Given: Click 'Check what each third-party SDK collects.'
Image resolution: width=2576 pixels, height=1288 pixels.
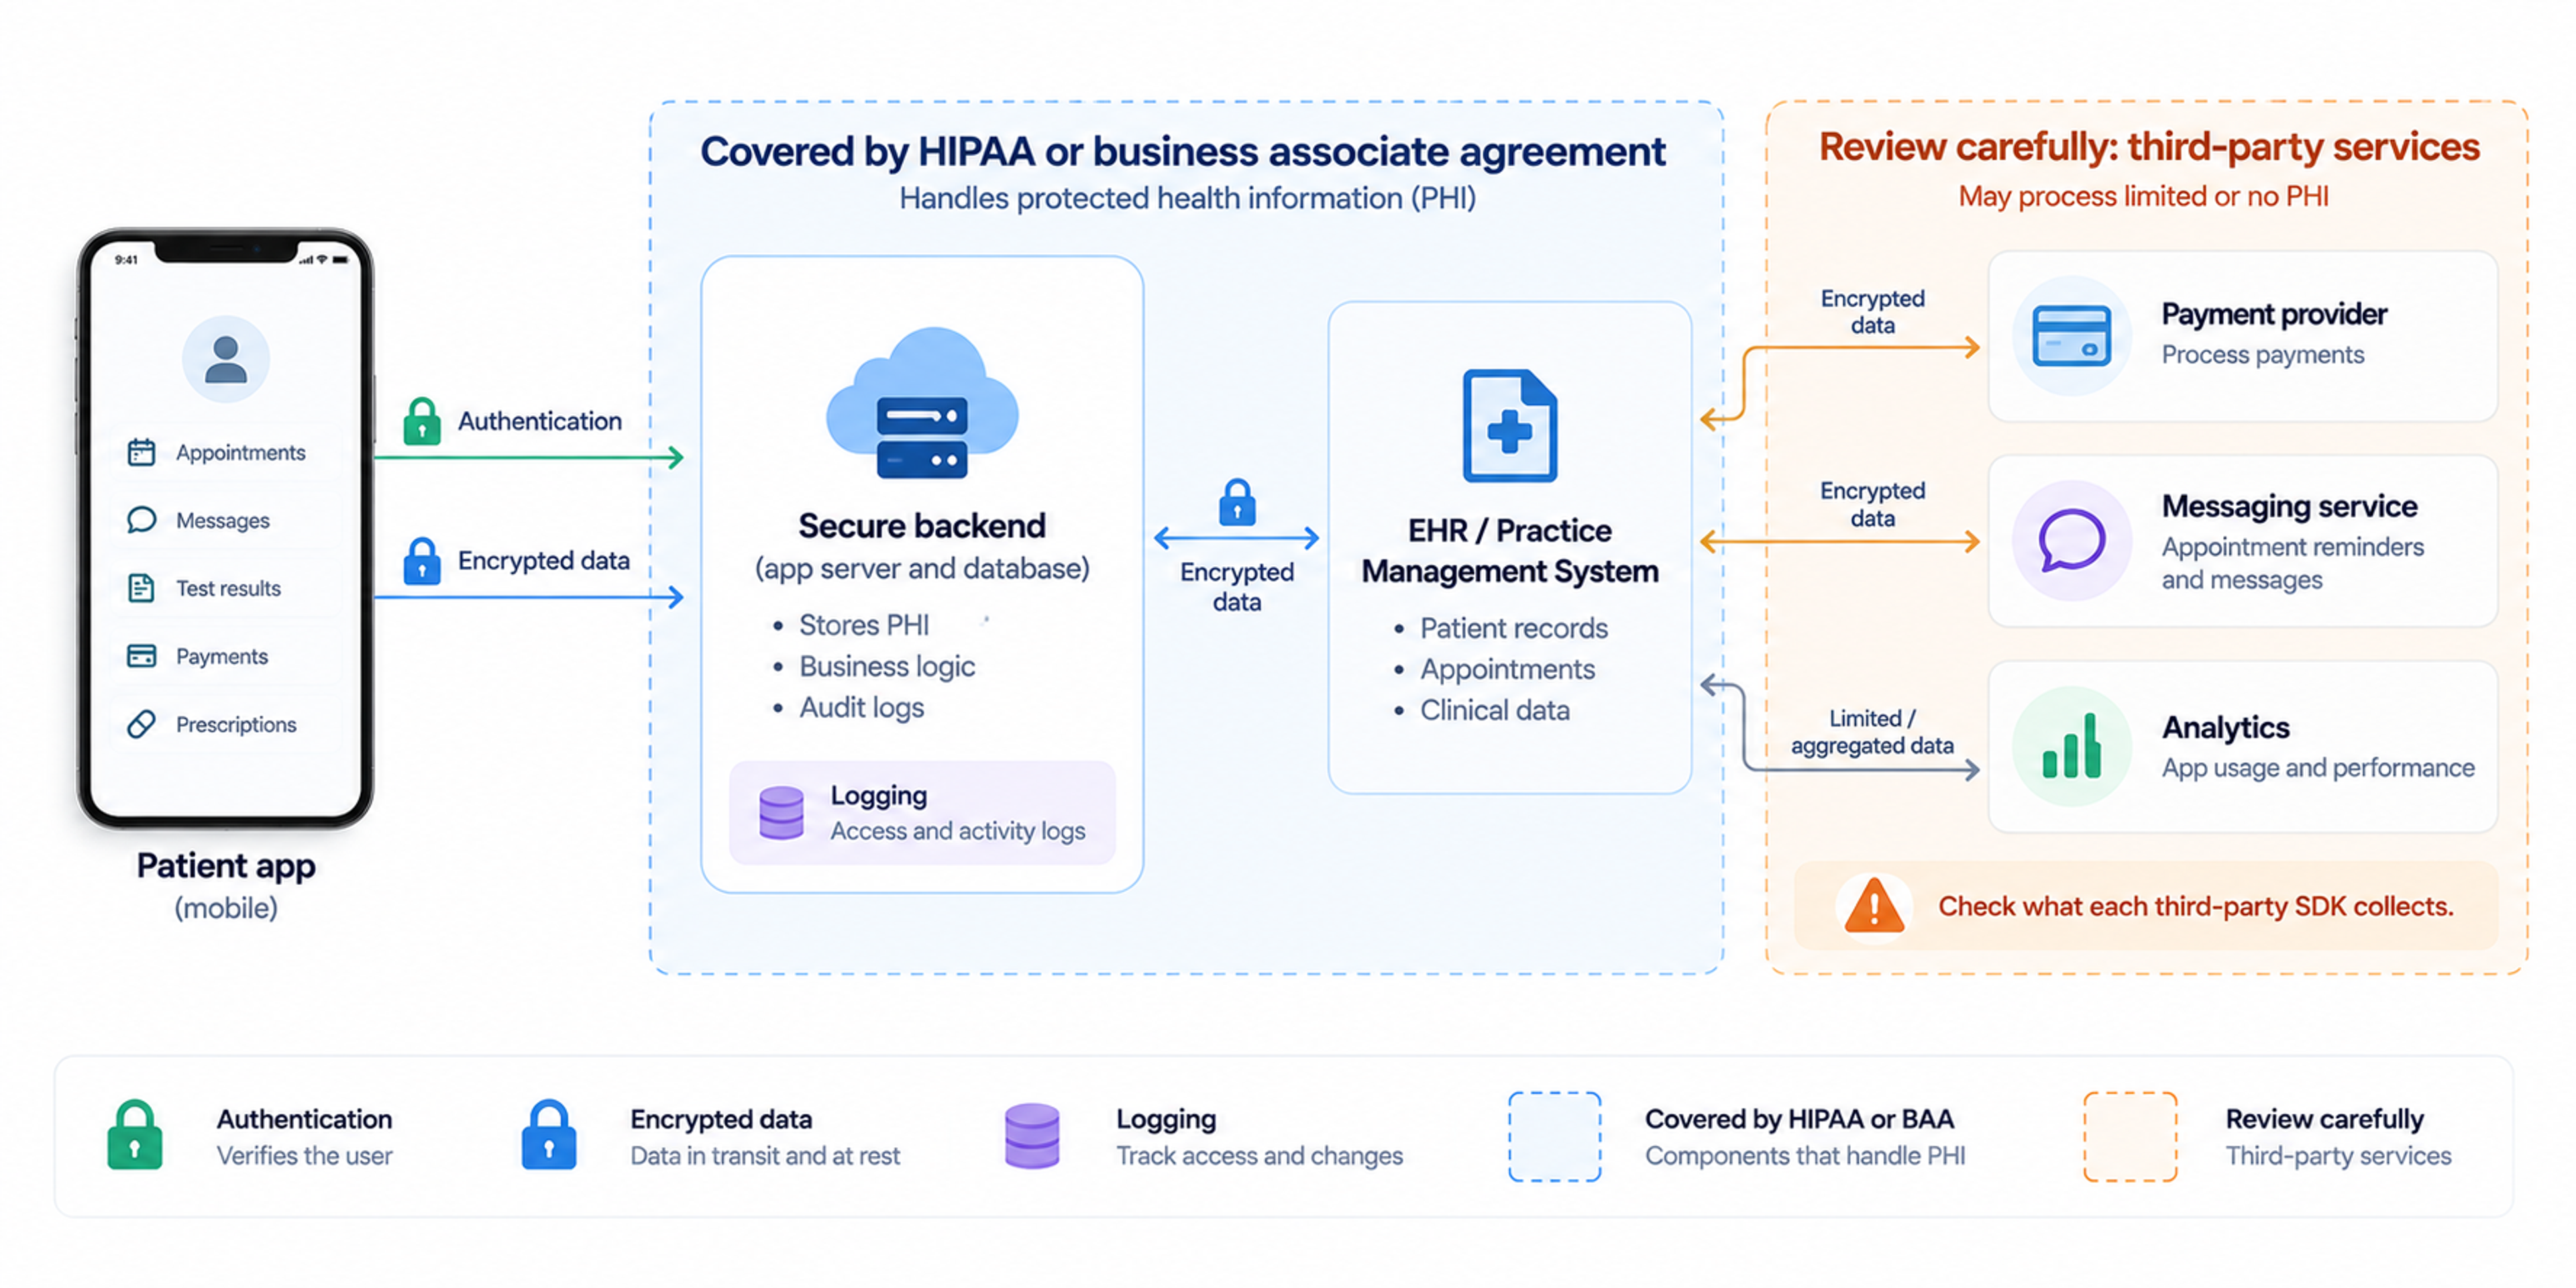Looking at the screenshot, I should [x=2196, y=906].
